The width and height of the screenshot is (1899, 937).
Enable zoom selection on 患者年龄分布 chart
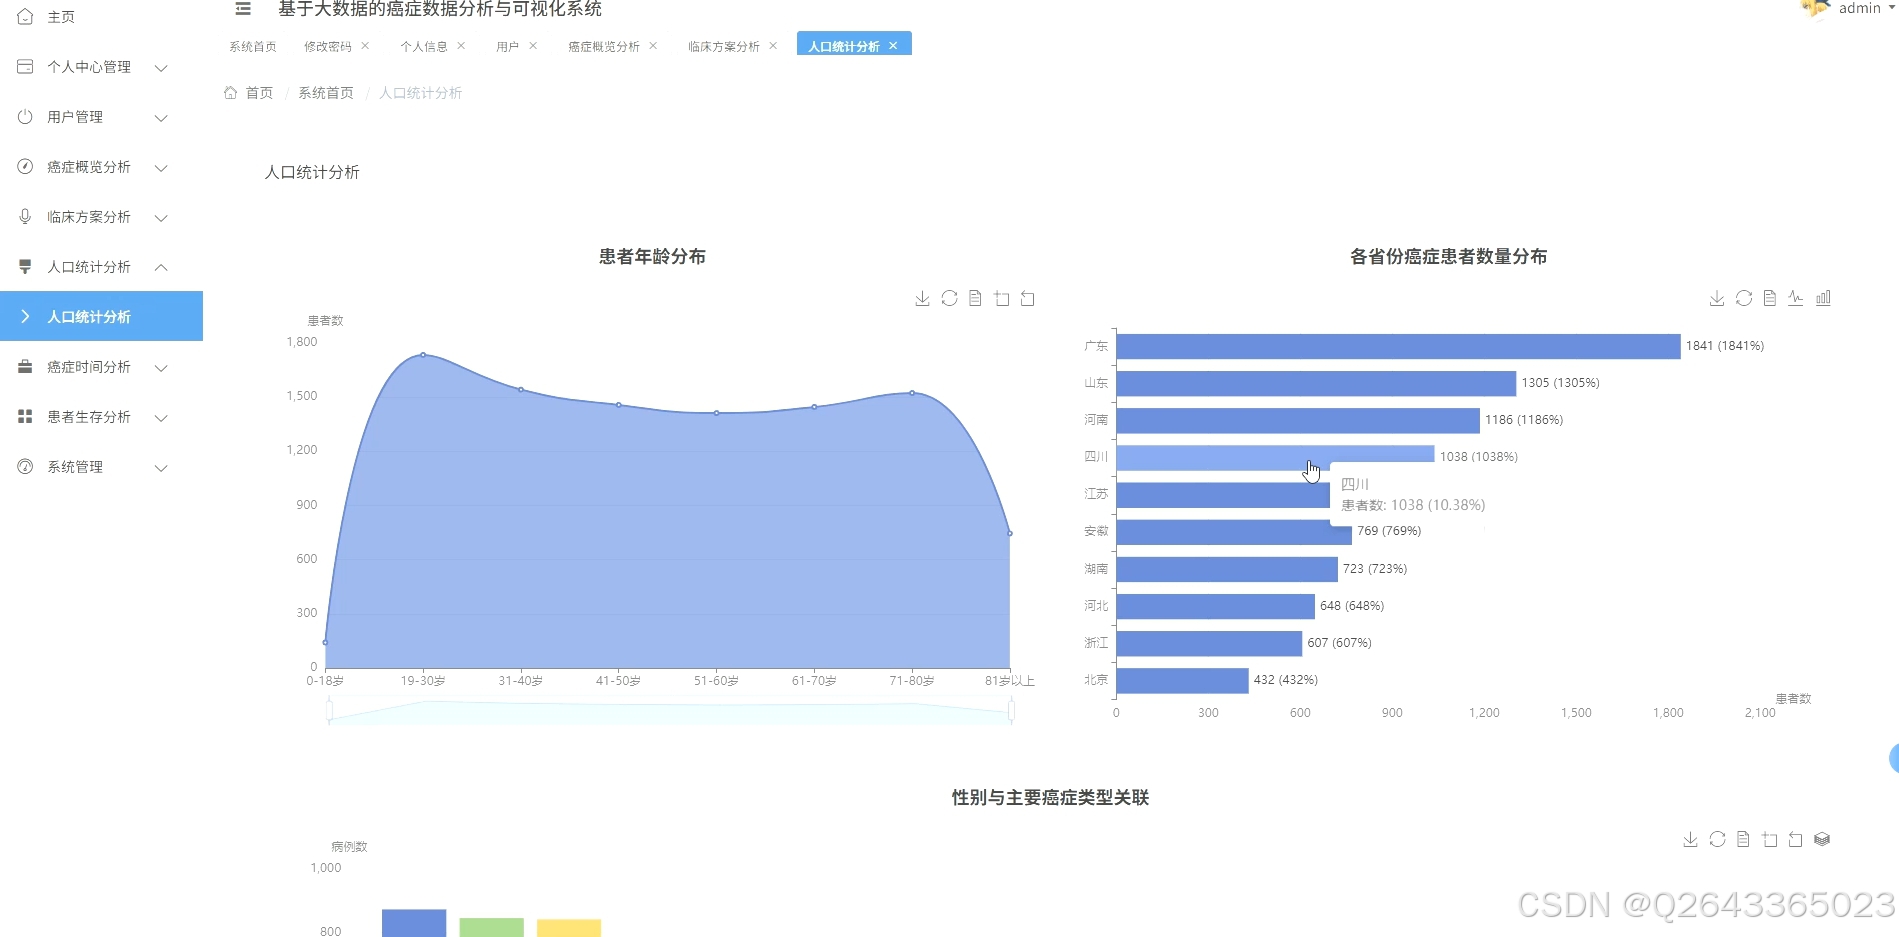coord(1001,297)
